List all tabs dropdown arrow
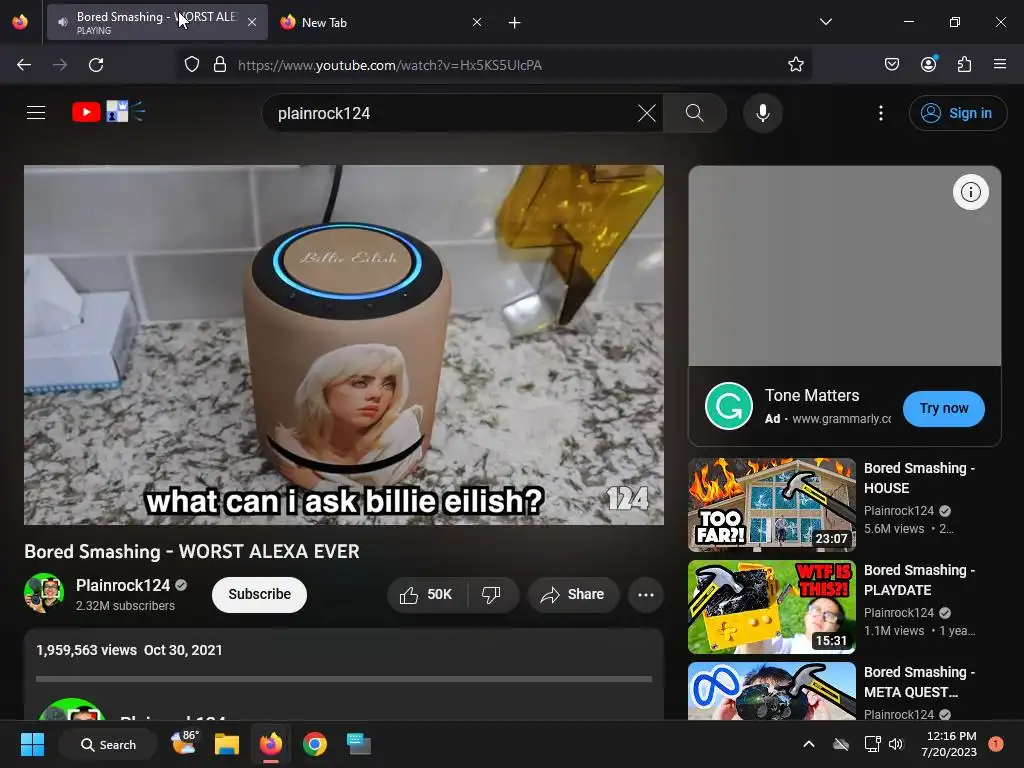 click(825, 22)
